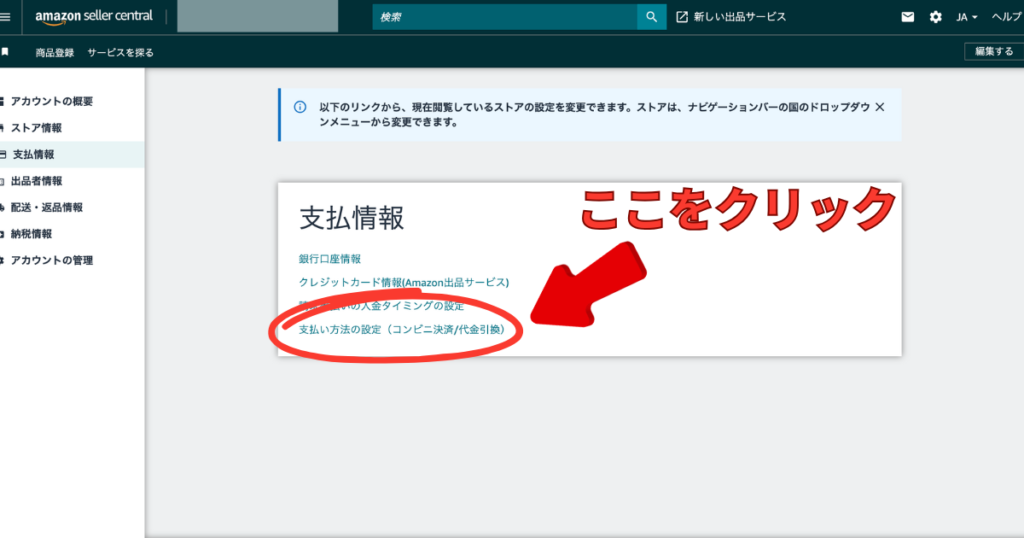
Task: Open the settings gear icon
Action: (x=936, y=17)
